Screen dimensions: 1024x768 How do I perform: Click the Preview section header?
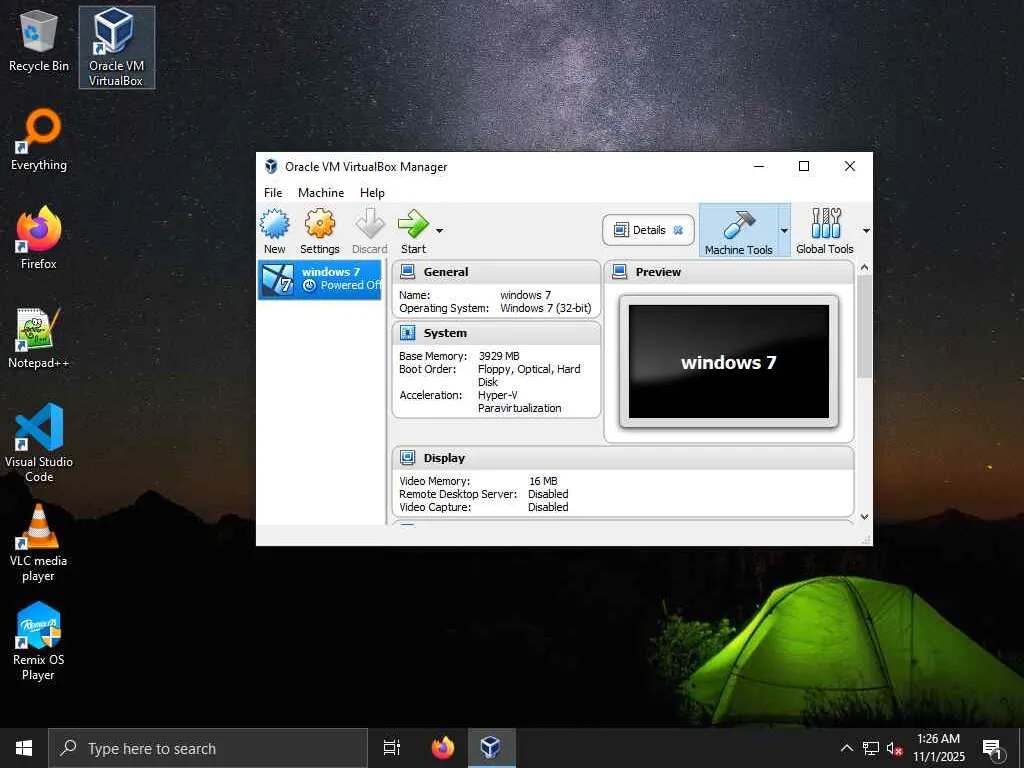click(x=729, y=272)
